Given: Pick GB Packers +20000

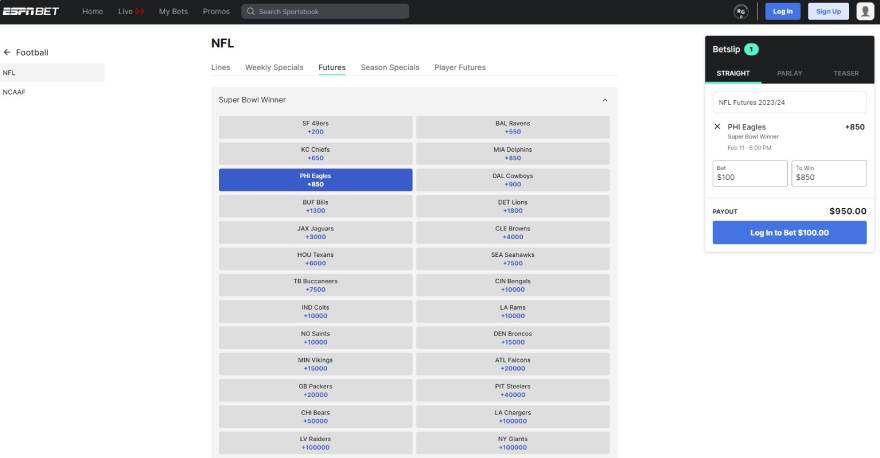Looking at the screenshot, I should 315,391.
